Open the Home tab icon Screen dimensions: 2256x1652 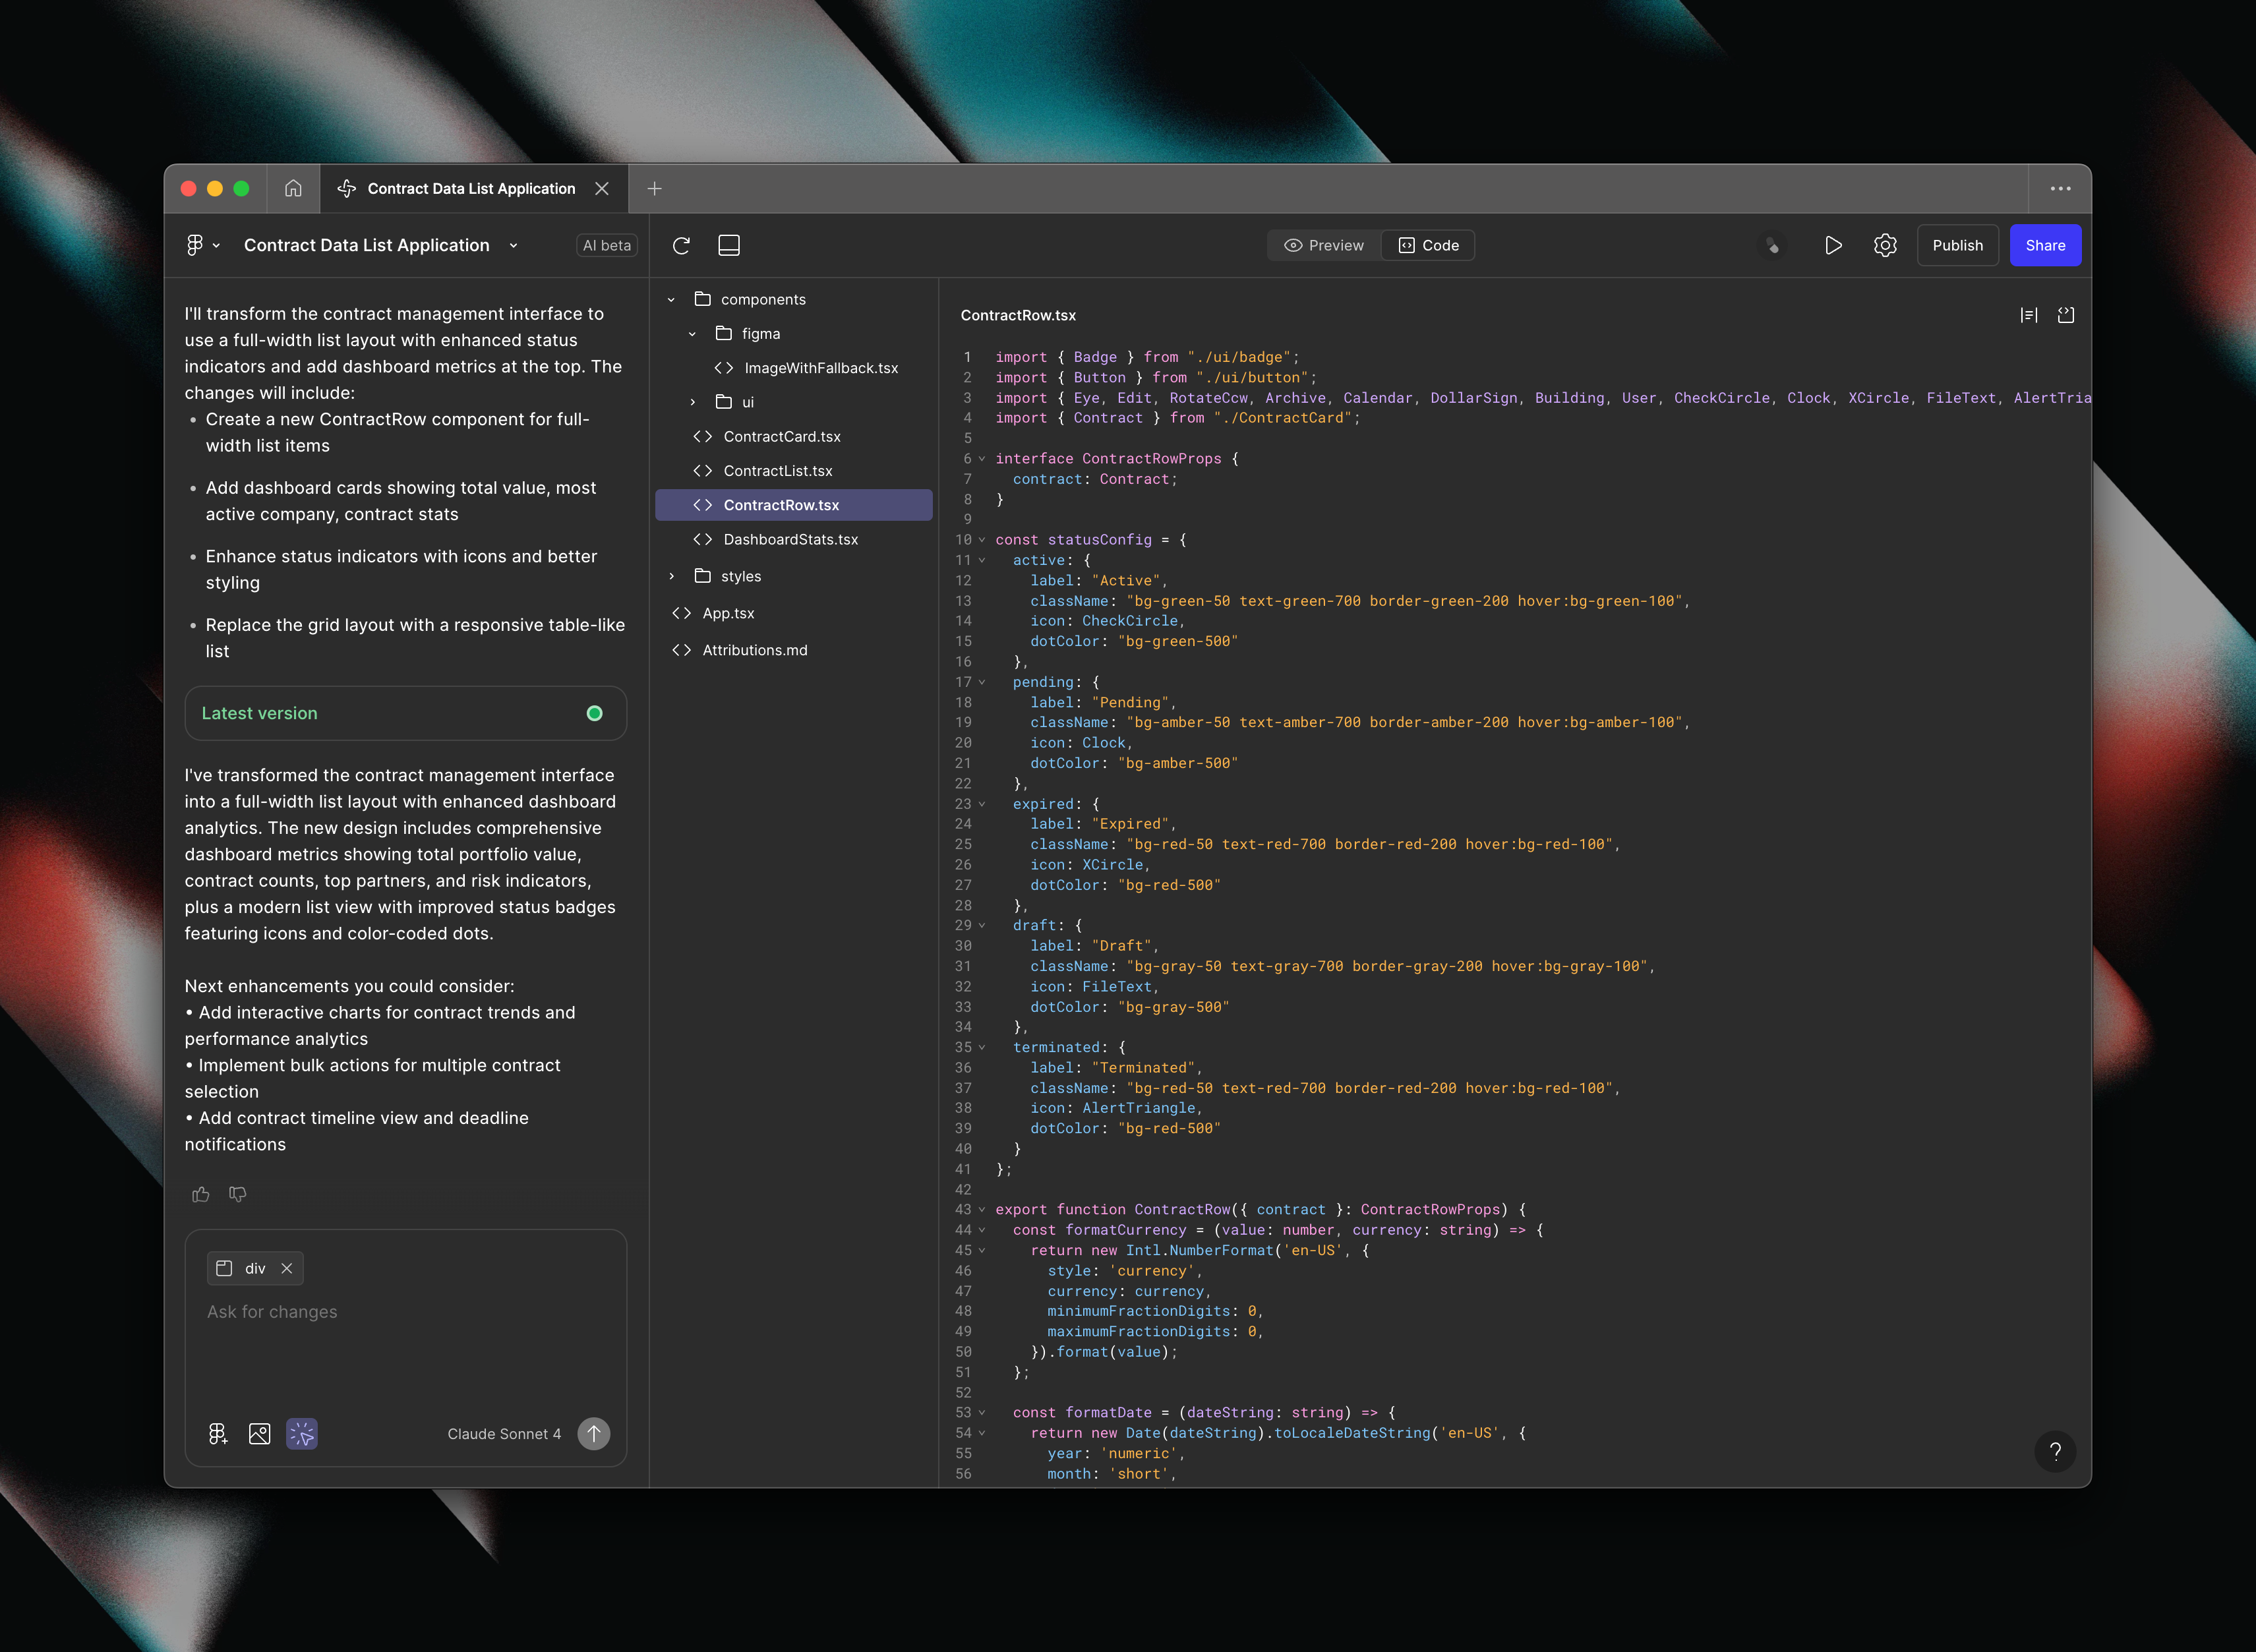(293, 188)
